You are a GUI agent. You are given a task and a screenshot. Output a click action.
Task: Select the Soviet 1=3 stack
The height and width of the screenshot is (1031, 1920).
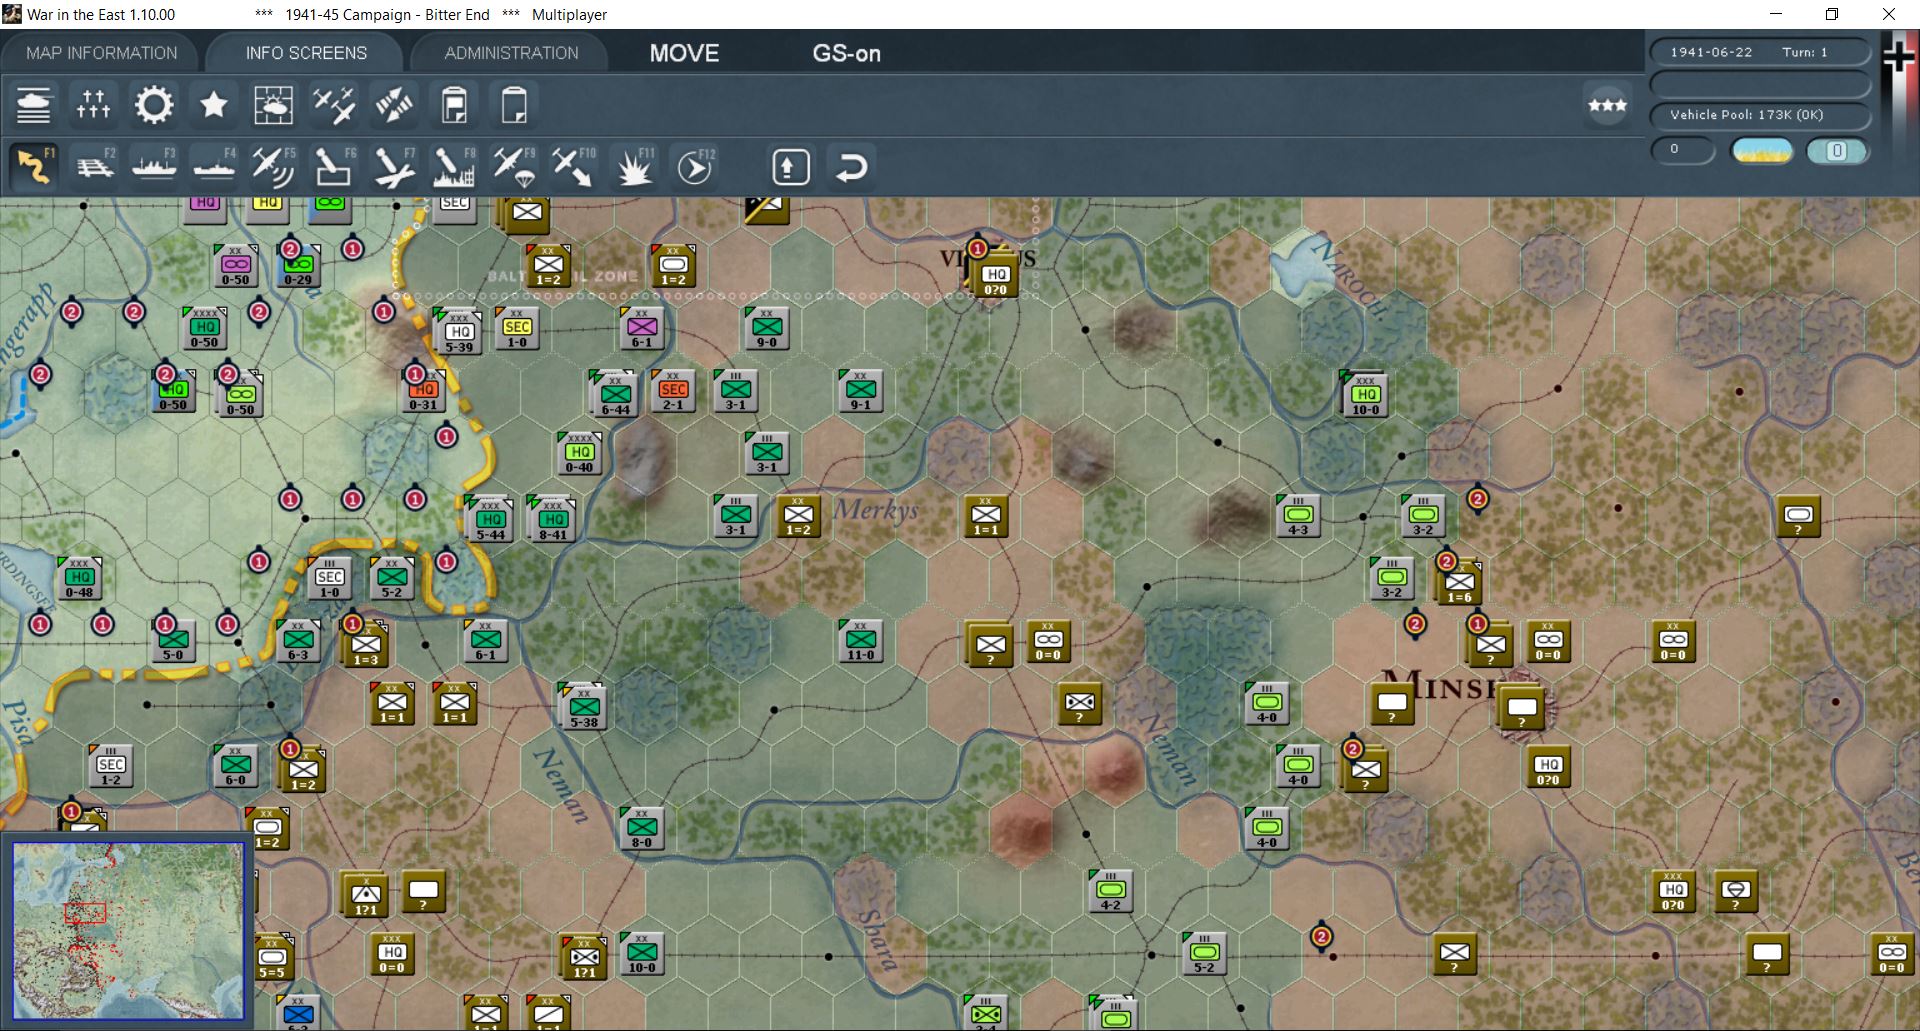coord(365,643)
